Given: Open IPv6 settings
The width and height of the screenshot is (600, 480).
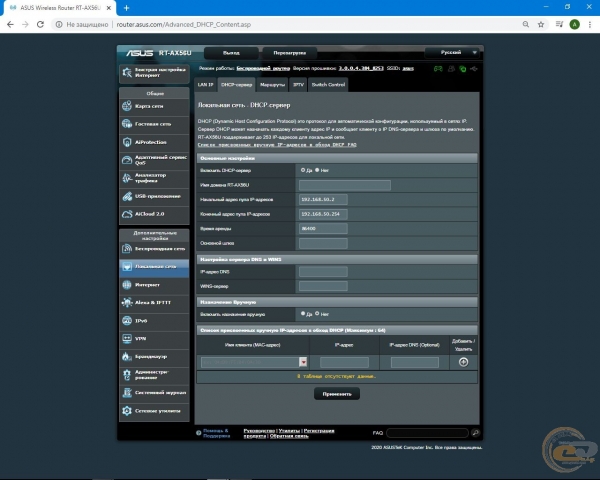Looking at the screenshot, I should tap(154, 320).
